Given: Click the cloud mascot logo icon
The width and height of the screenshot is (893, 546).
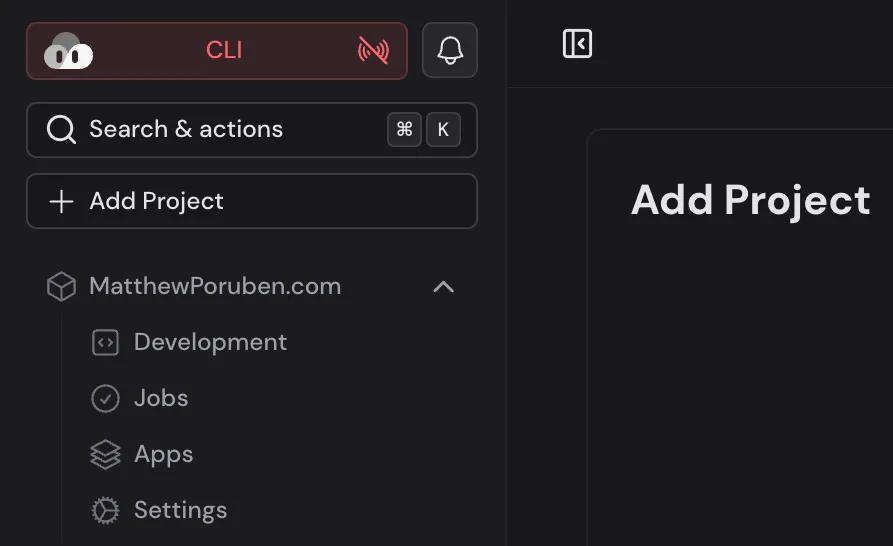Looking at the screenshot, I should pyautogui.click(x=68, y=51).
